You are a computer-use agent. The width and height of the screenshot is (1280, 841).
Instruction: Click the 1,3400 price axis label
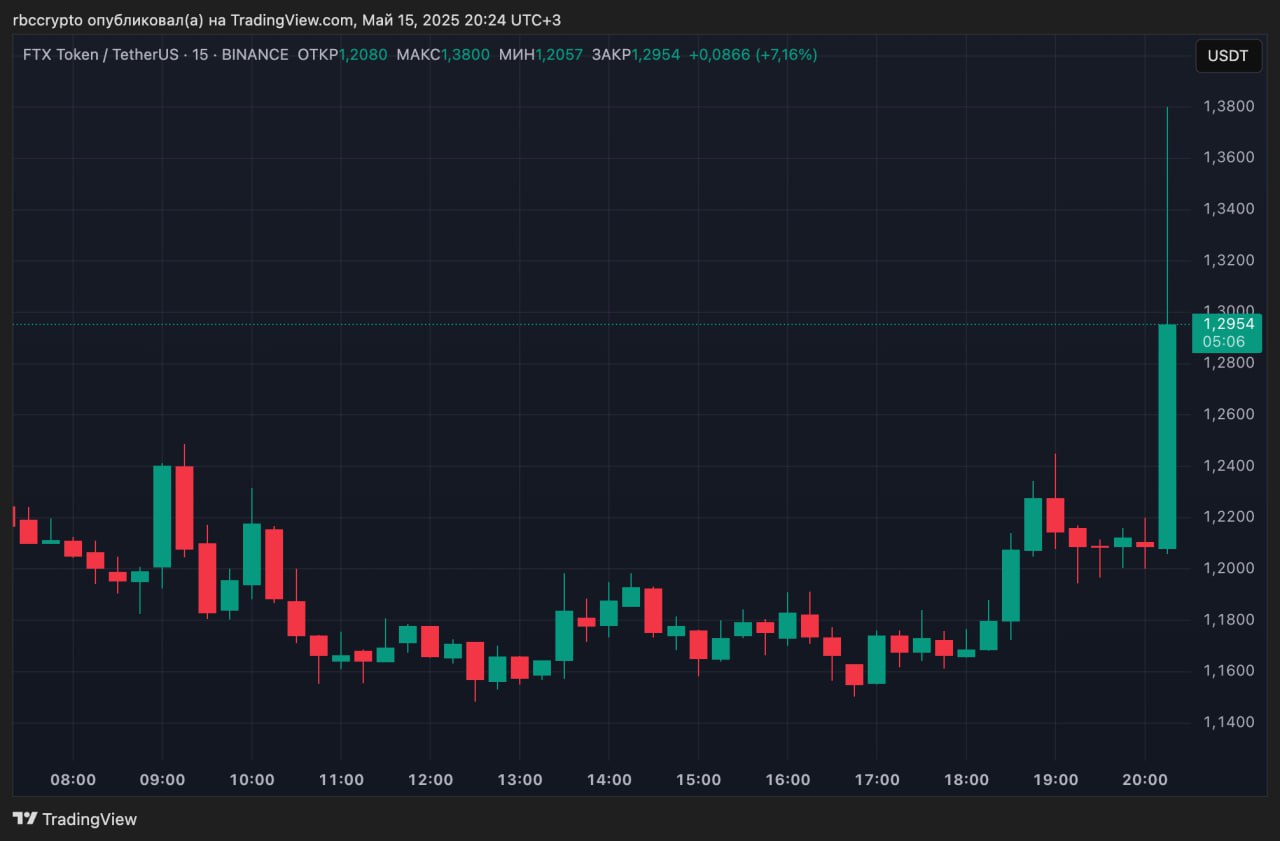pos(1228,209)
